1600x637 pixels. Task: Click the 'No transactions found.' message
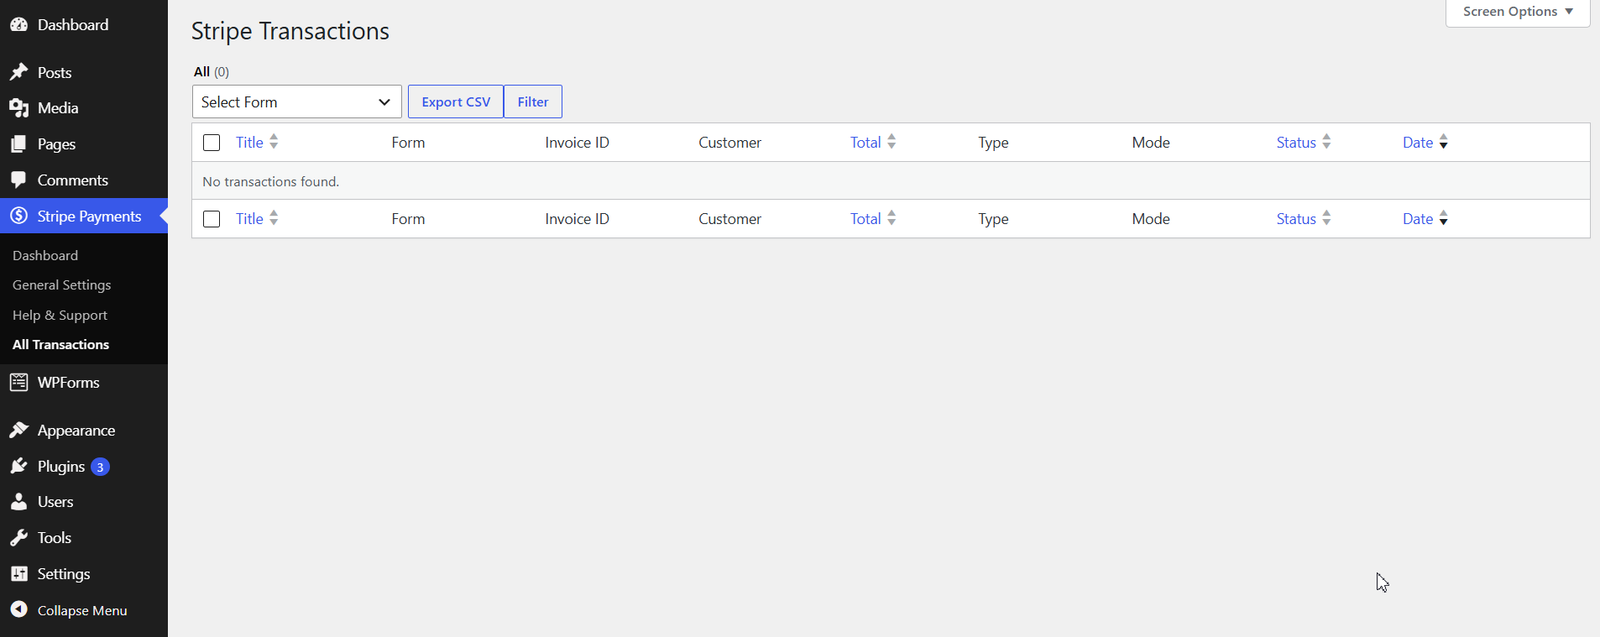pyautogui.click(x=271, y=182)
